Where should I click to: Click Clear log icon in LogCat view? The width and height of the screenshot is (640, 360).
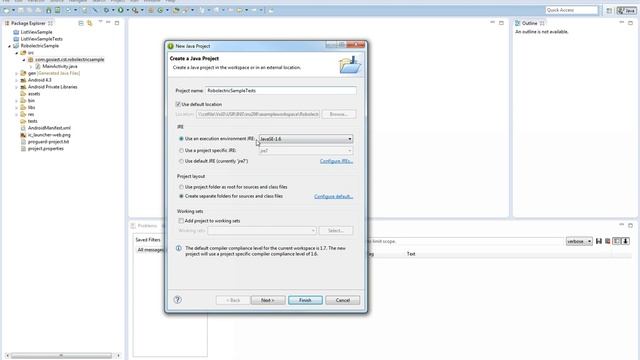608,241
